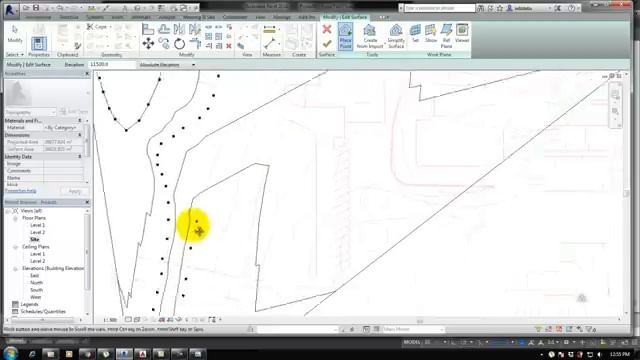Click the Show work plane icon
640x360 pixels.
click(x=431, y=33)
